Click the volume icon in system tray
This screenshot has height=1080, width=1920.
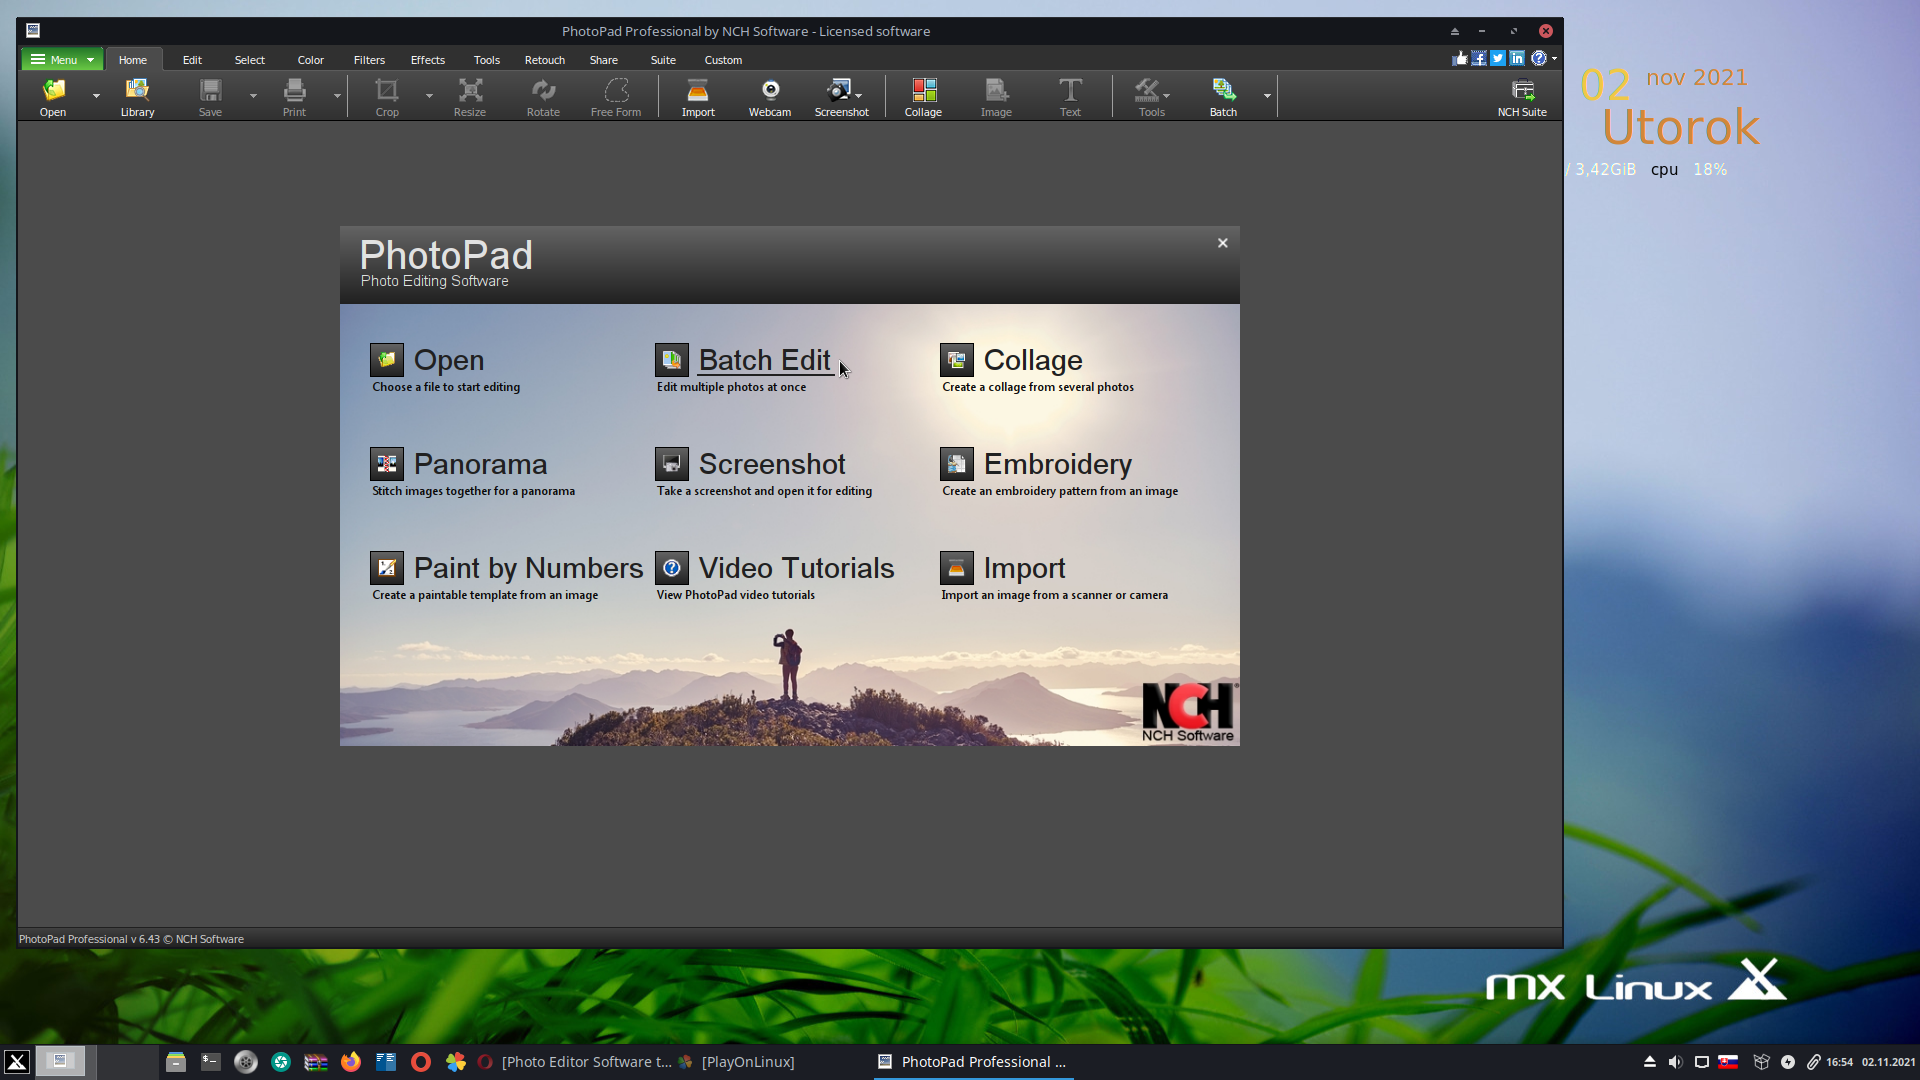pos(1675,1062)
